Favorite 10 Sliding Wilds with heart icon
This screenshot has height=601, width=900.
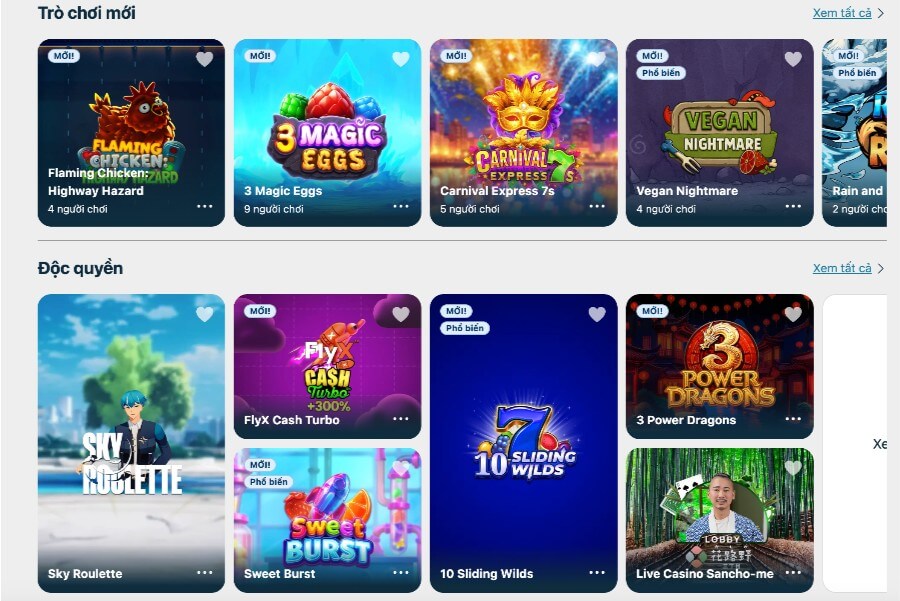pyautogui.click(x=597, y=314)
